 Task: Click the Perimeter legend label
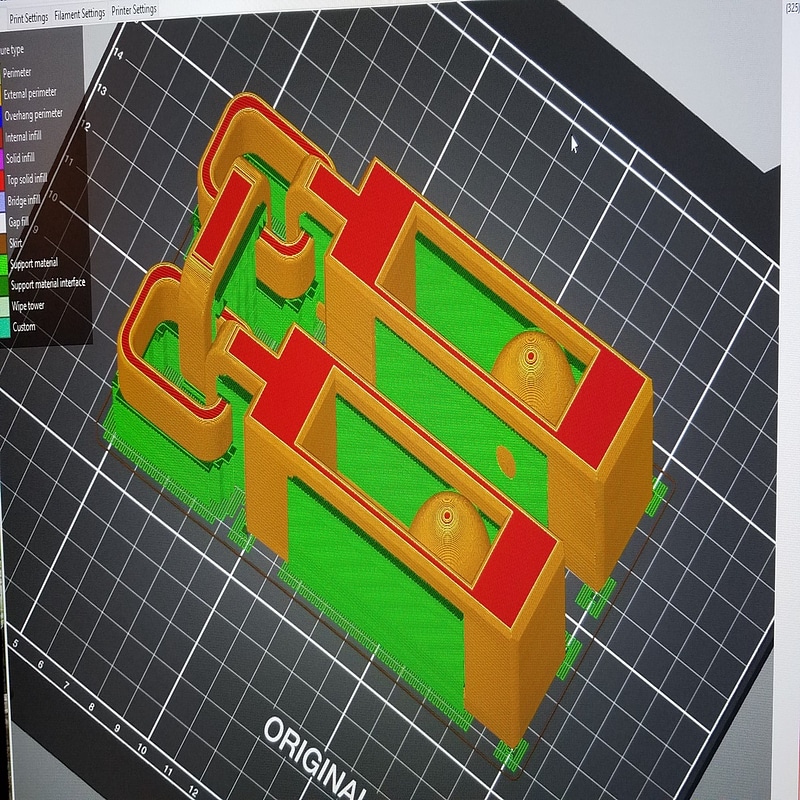coord(17,73)
